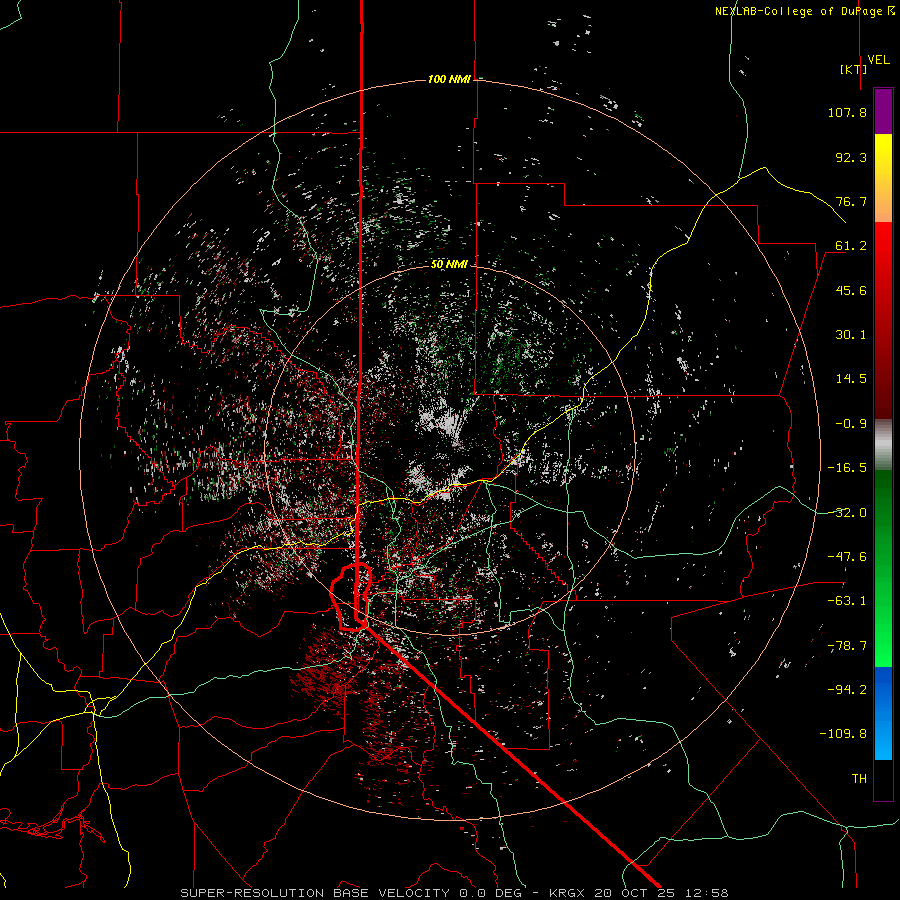The width and height of the screenshot is (900, 900).
Task: Click the -0.9 scale value
Action: tap(851, 424)
